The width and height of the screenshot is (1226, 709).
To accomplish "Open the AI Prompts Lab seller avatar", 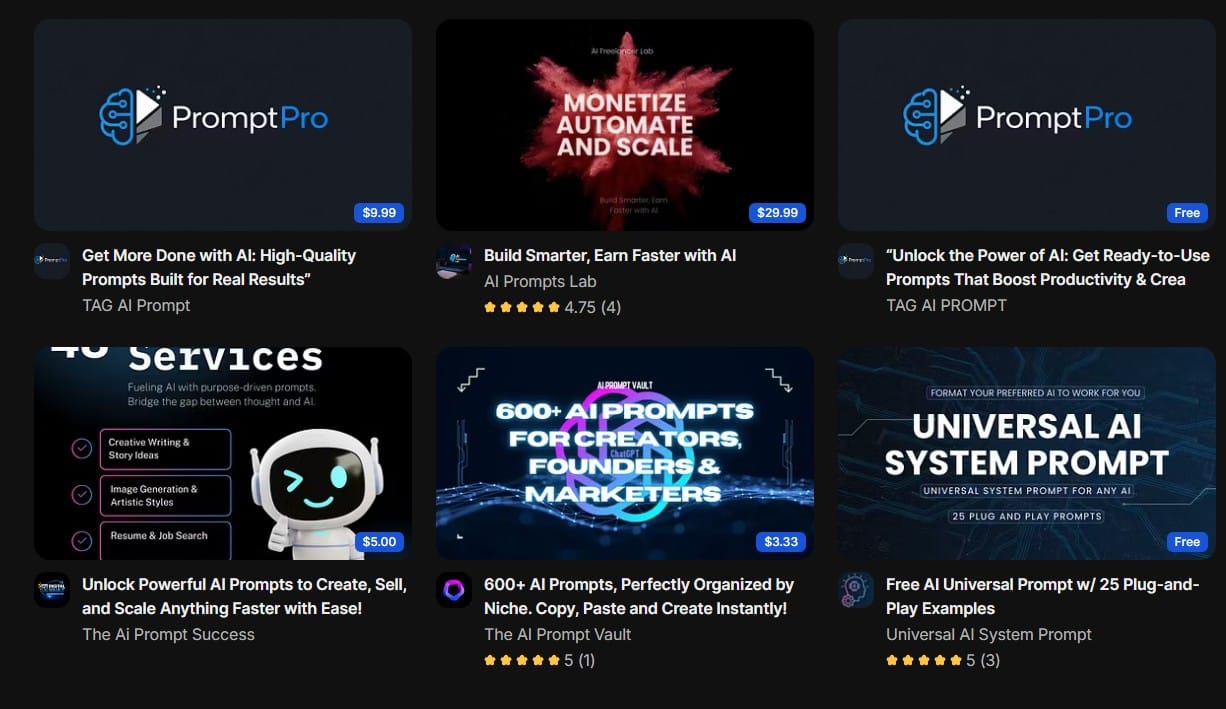I will pos(454,261).
